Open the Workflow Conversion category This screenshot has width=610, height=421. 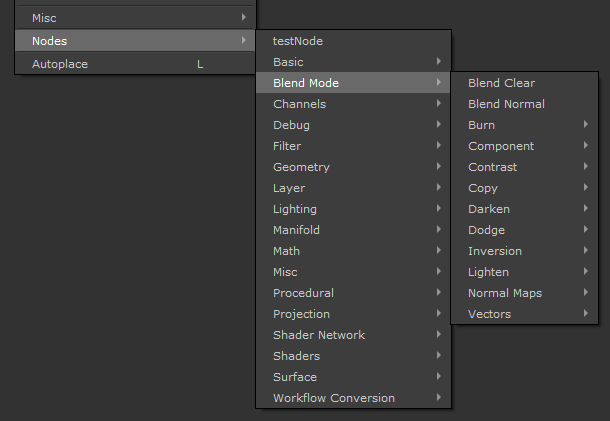[333, 398]
